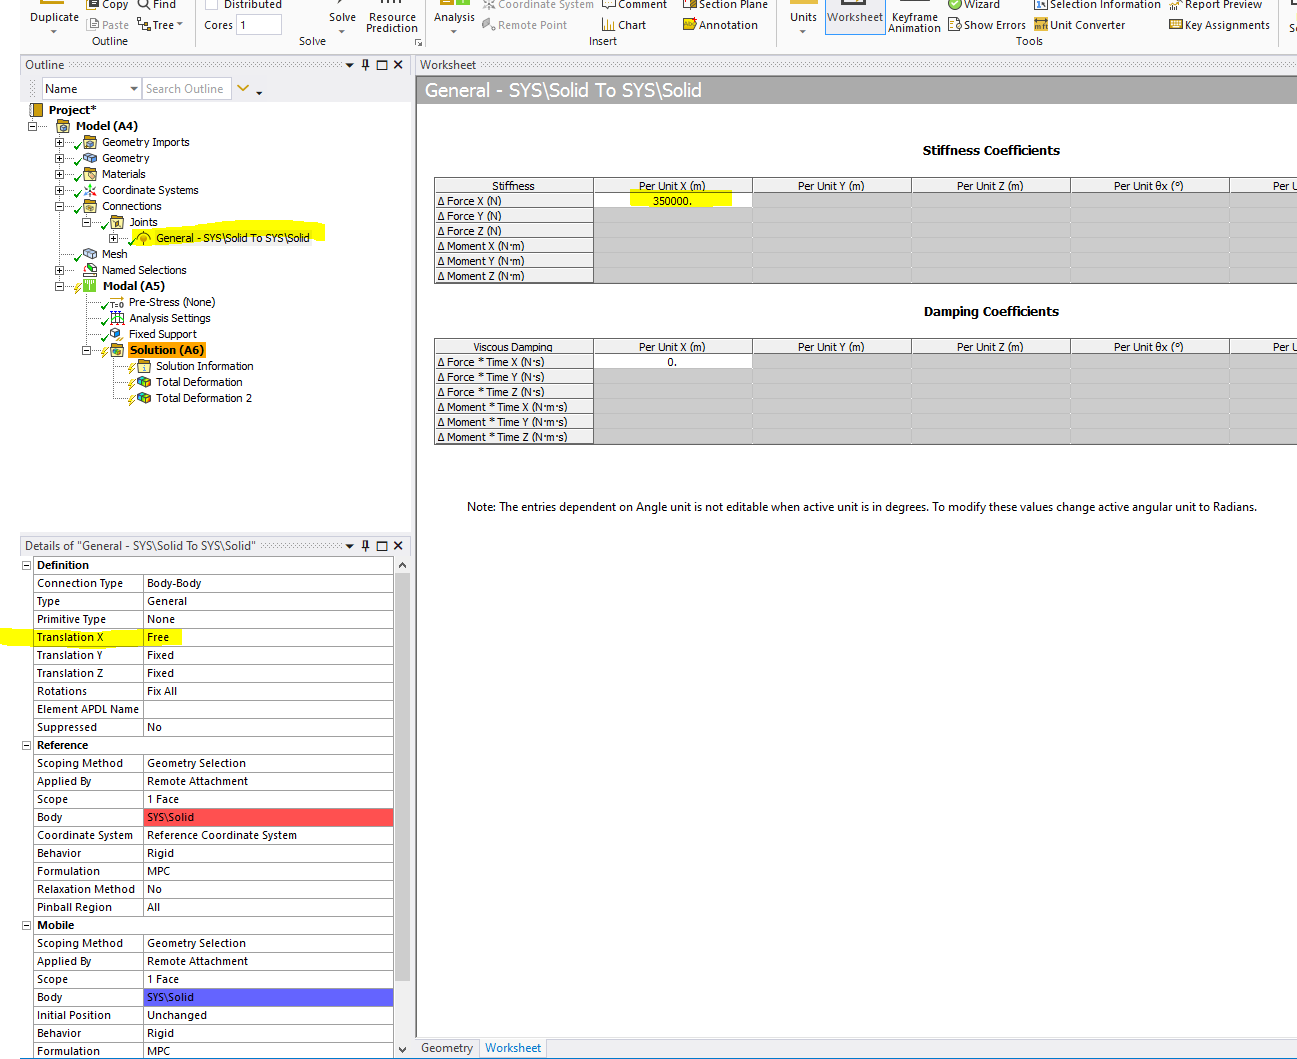The height and width of the screenshot is (1059, 1297).
Task: Click the Rotations value Fix All
Action: pos(268,691)
